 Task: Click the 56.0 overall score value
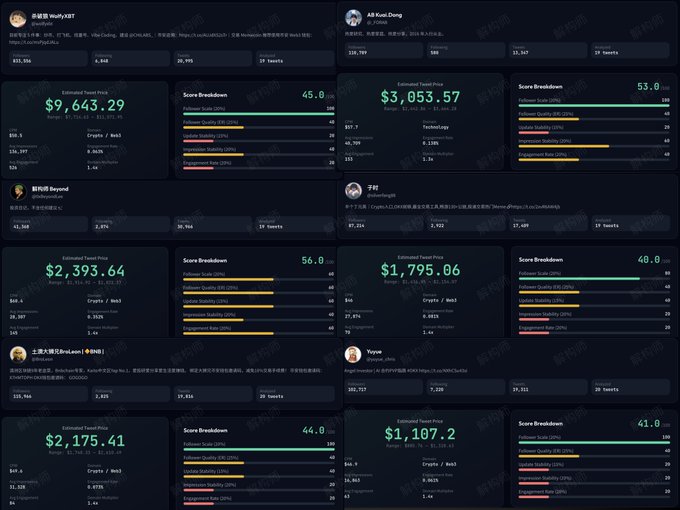[312, 259]
